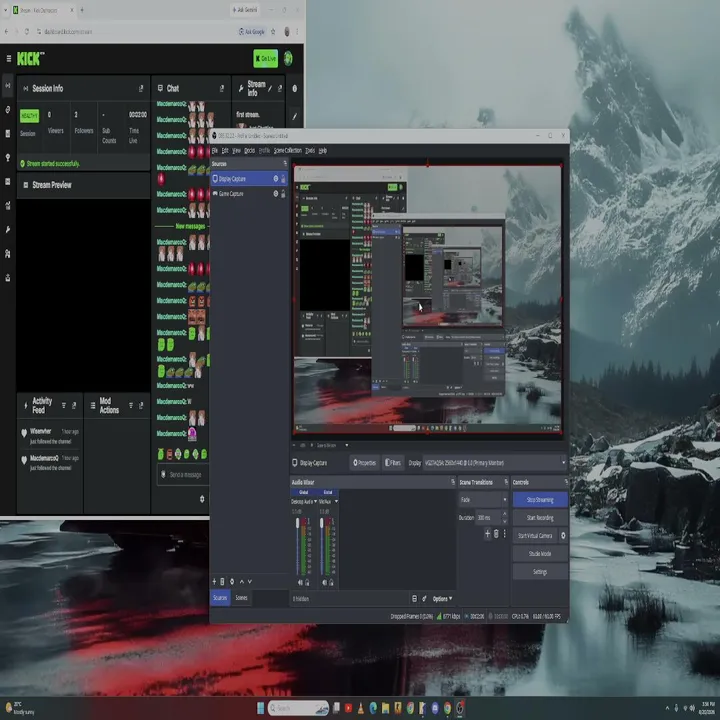Click the Go Live button on Kick
Image resolution: width=720 pixels, height=720 pixels.
[265, 58]
